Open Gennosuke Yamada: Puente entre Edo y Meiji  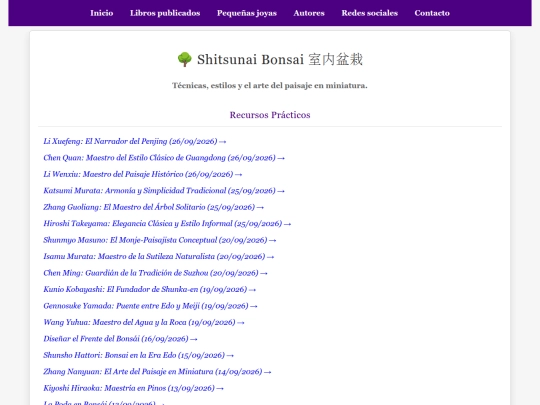tap(150, 306)
